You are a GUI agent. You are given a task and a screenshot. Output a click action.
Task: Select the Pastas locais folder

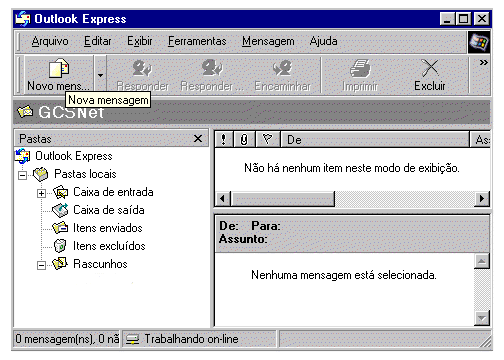point(85,174)
